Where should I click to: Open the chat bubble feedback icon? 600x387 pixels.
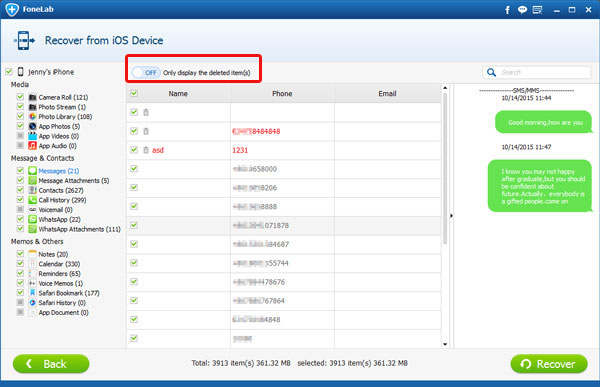(x=522, y=10)
